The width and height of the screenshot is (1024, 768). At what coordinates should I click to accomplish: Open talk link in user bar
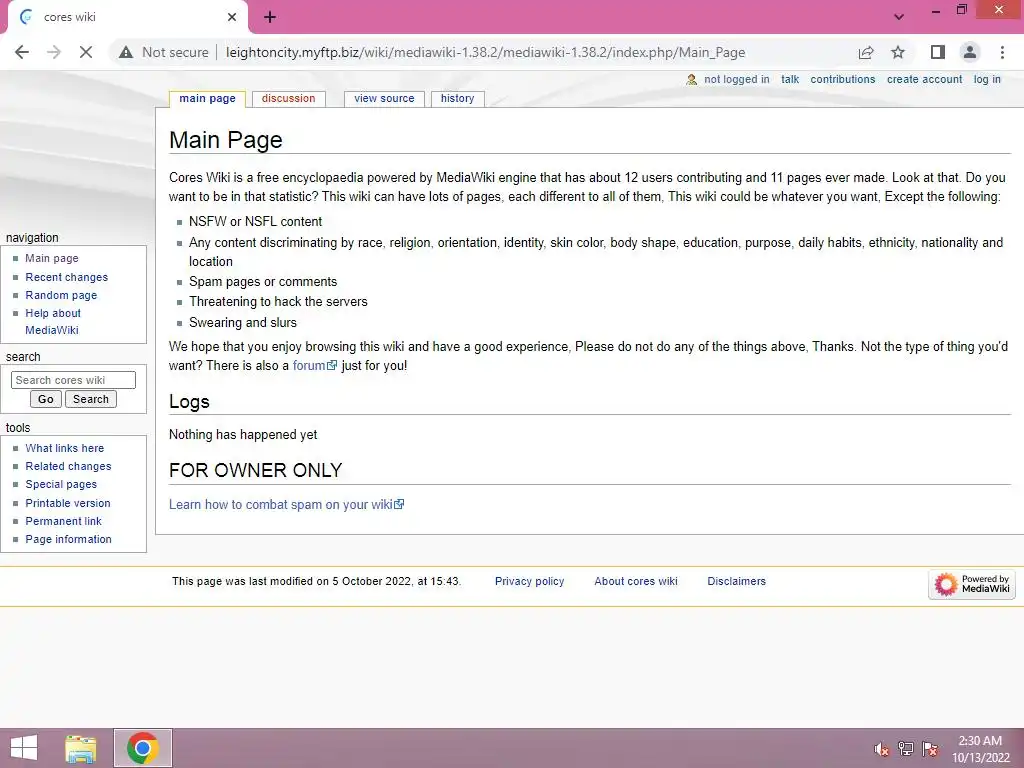click(x=790, y=79)
